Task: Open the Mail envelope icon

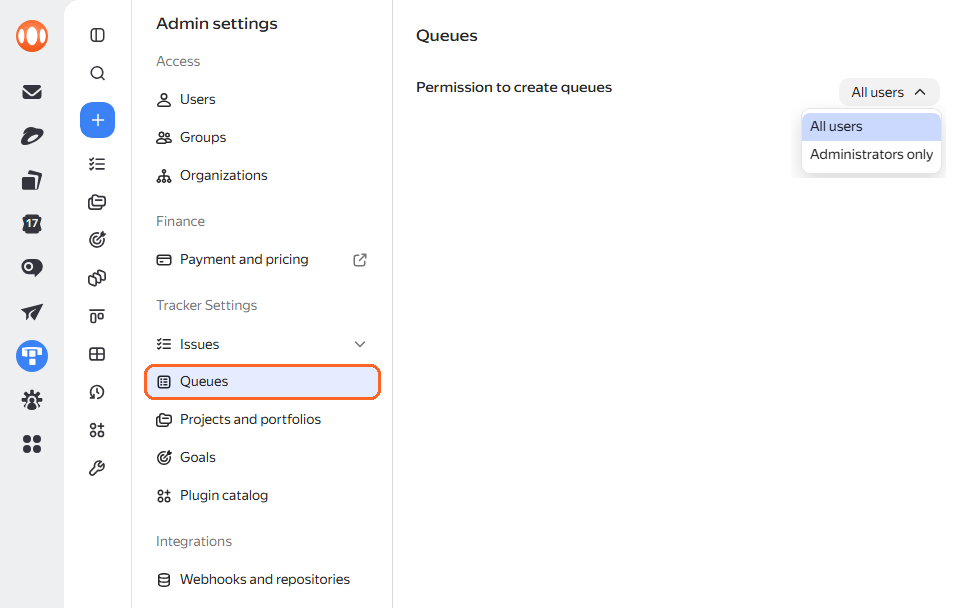Action: click(x=32, y=92)
